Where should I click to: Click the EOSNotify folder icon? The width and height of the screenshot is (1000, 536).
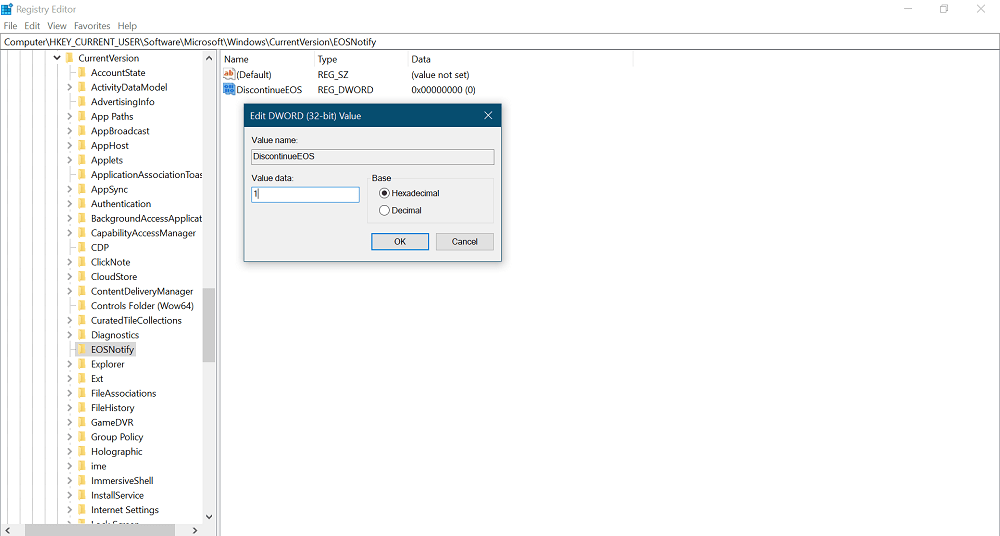click(x=82, y=350)
